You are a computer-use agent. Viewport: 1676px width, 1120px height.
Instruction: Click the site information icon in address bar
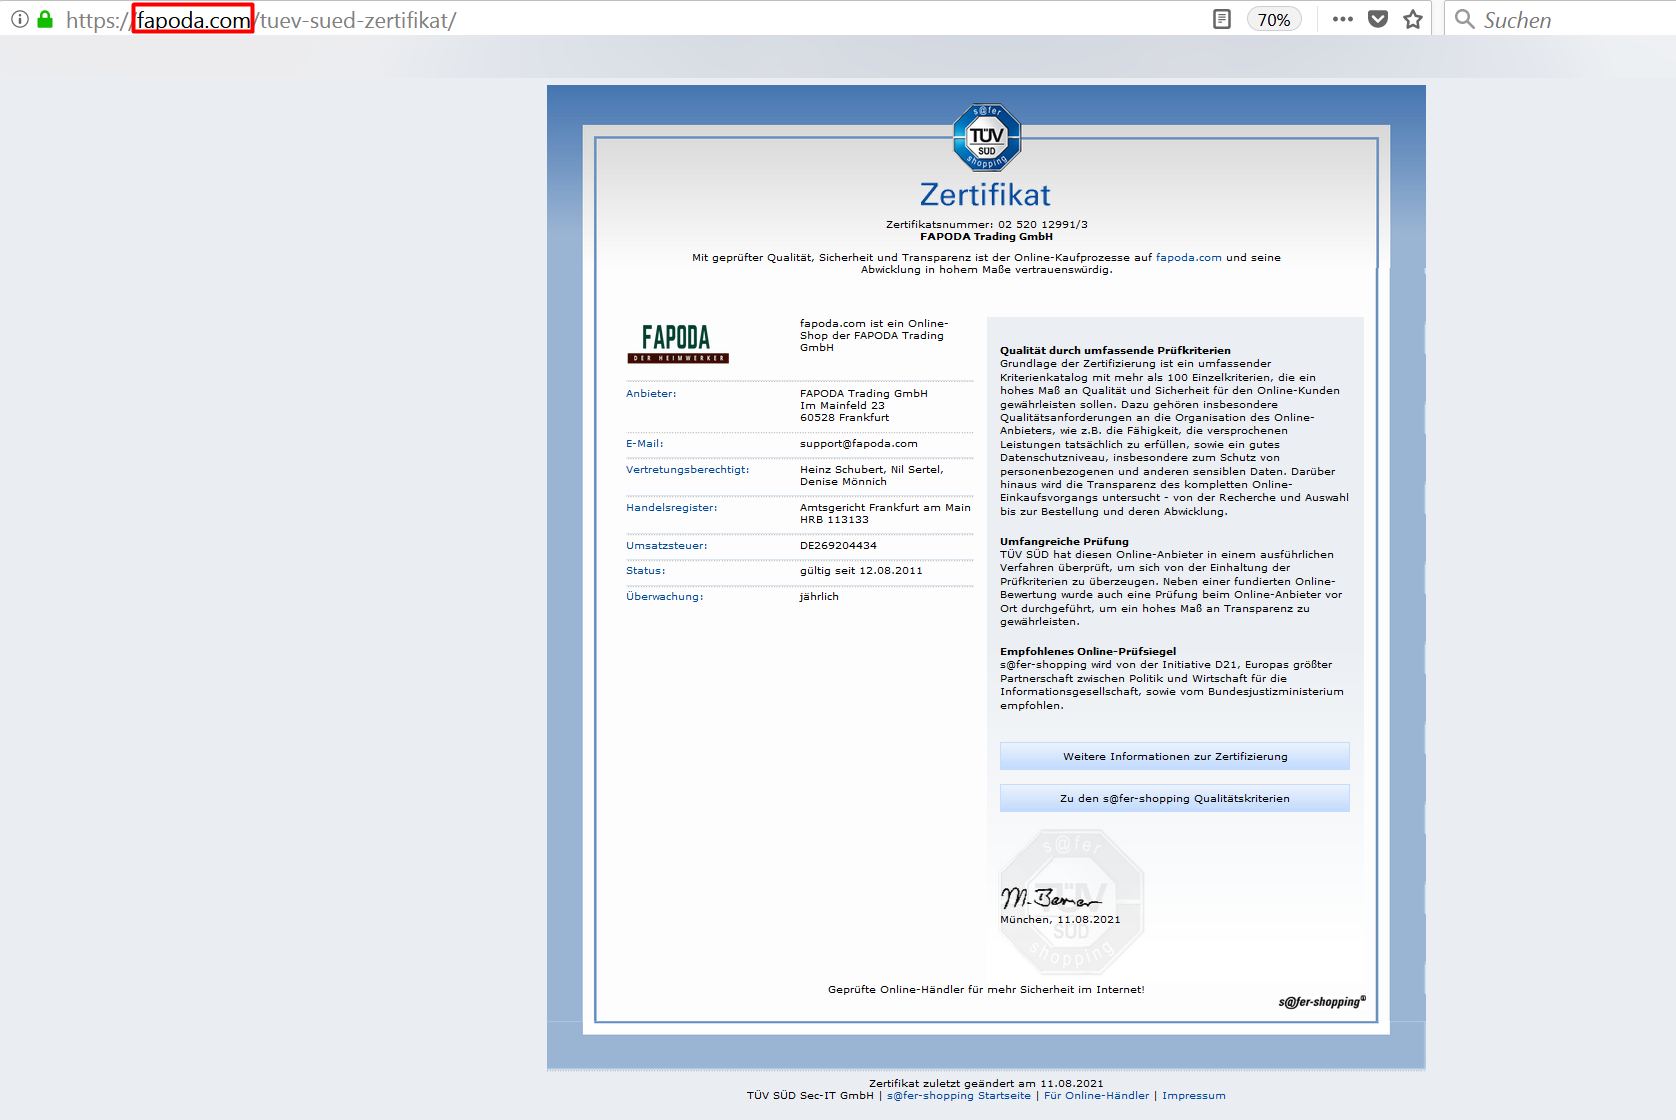19,19
